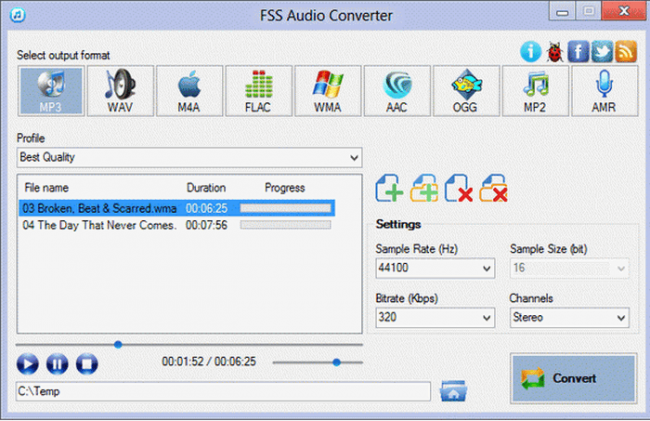
Task: Stop playback
Action: (x=87, y=364)
